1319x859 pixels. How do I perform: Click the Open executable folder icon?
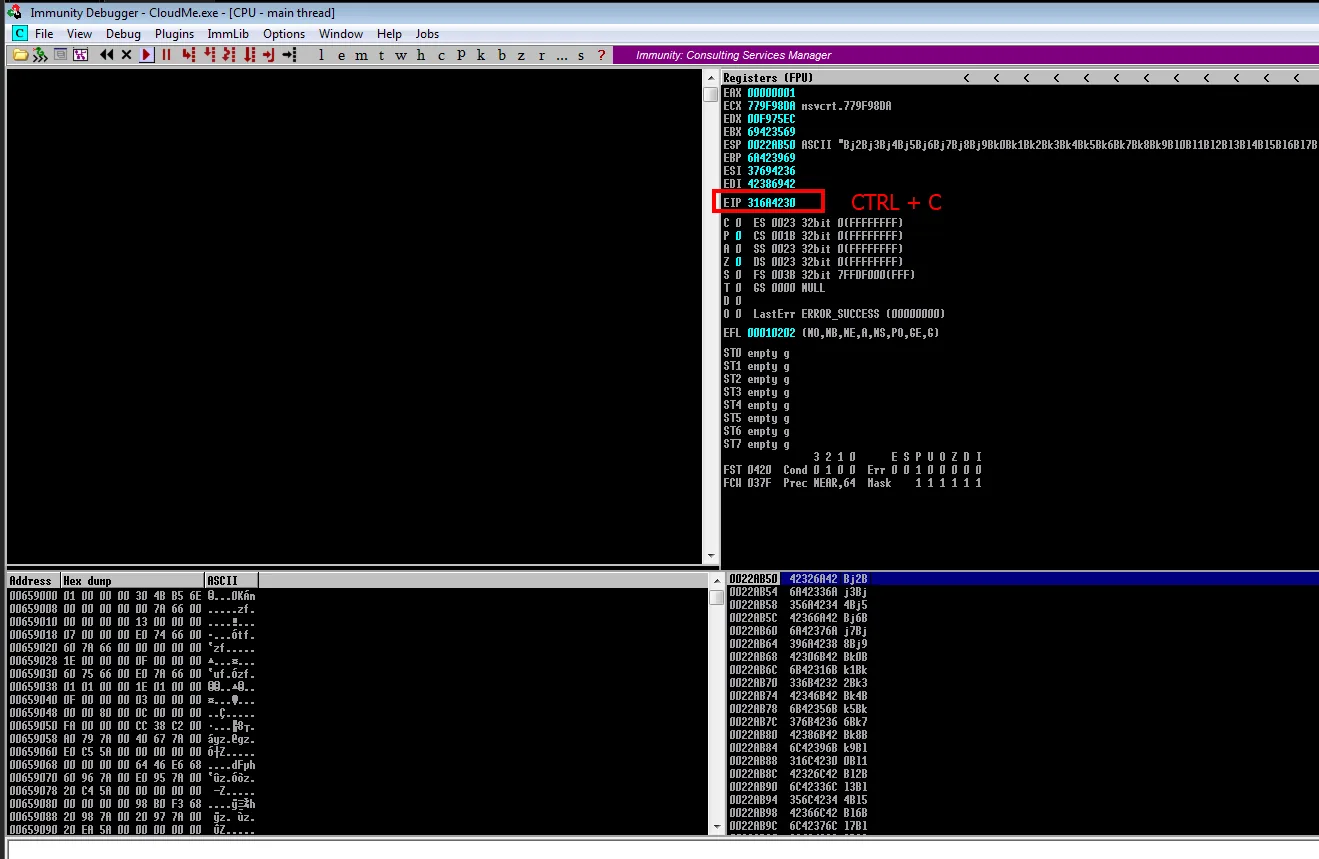pos(20,55)
